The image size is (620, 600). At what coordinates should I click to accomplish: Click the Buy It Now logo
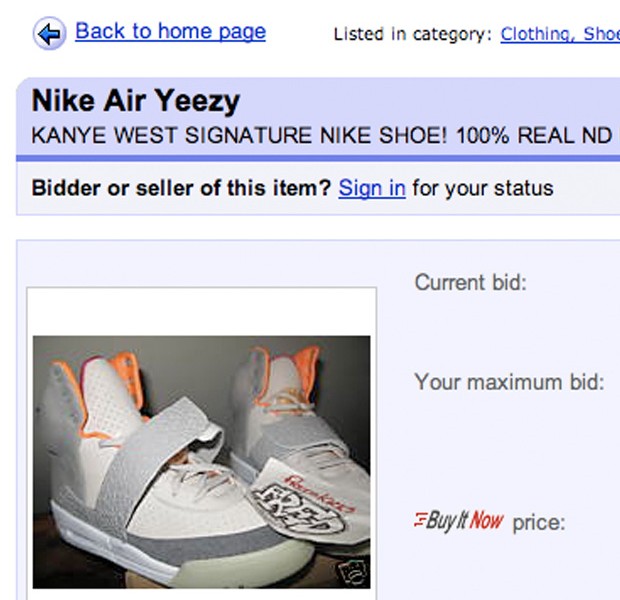point(459,521)
